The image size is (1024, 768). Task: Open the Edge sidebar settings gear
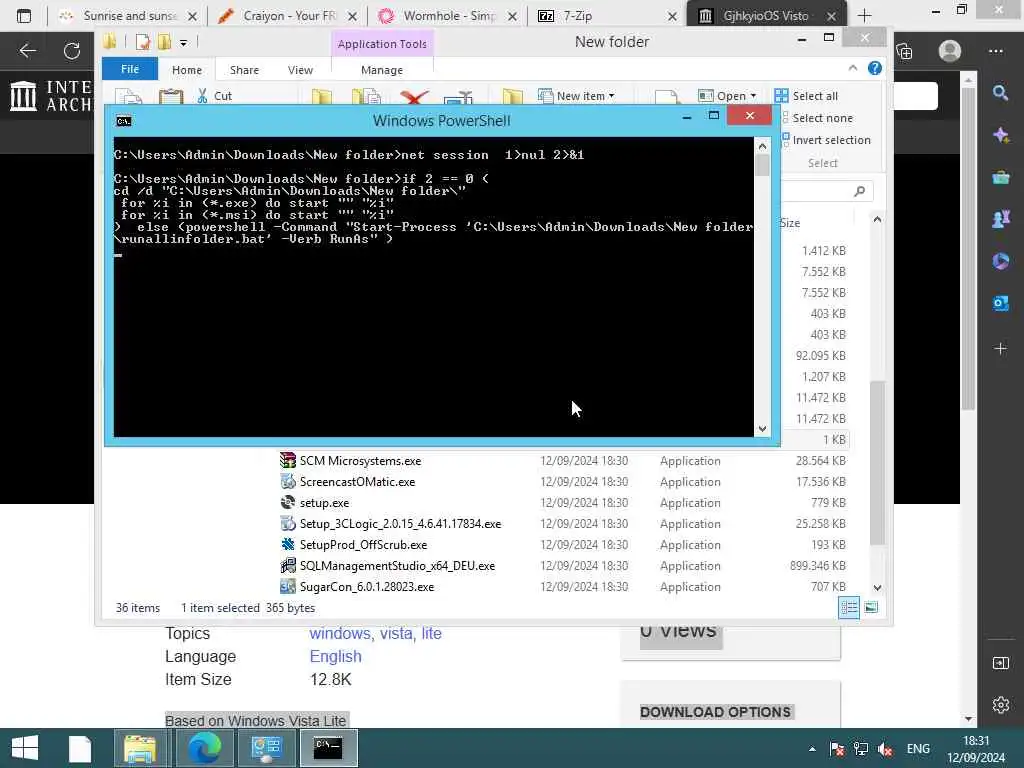click(x=1000, y=705)
